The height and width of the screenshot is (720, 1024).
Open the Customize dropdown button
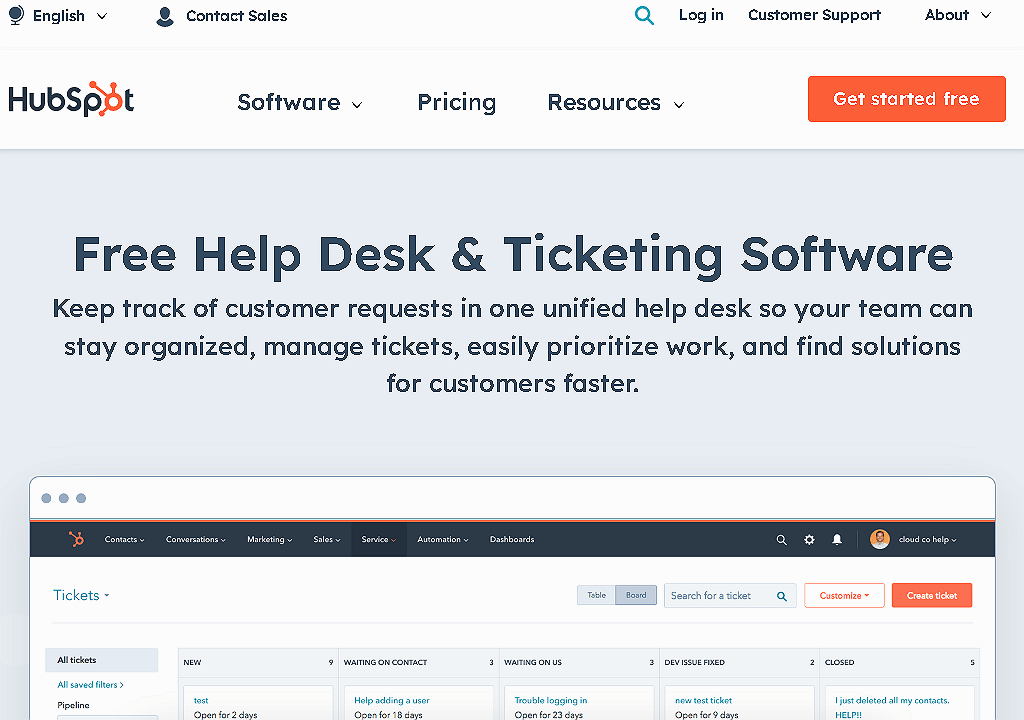pyautogui.click(x=844, y=595)
